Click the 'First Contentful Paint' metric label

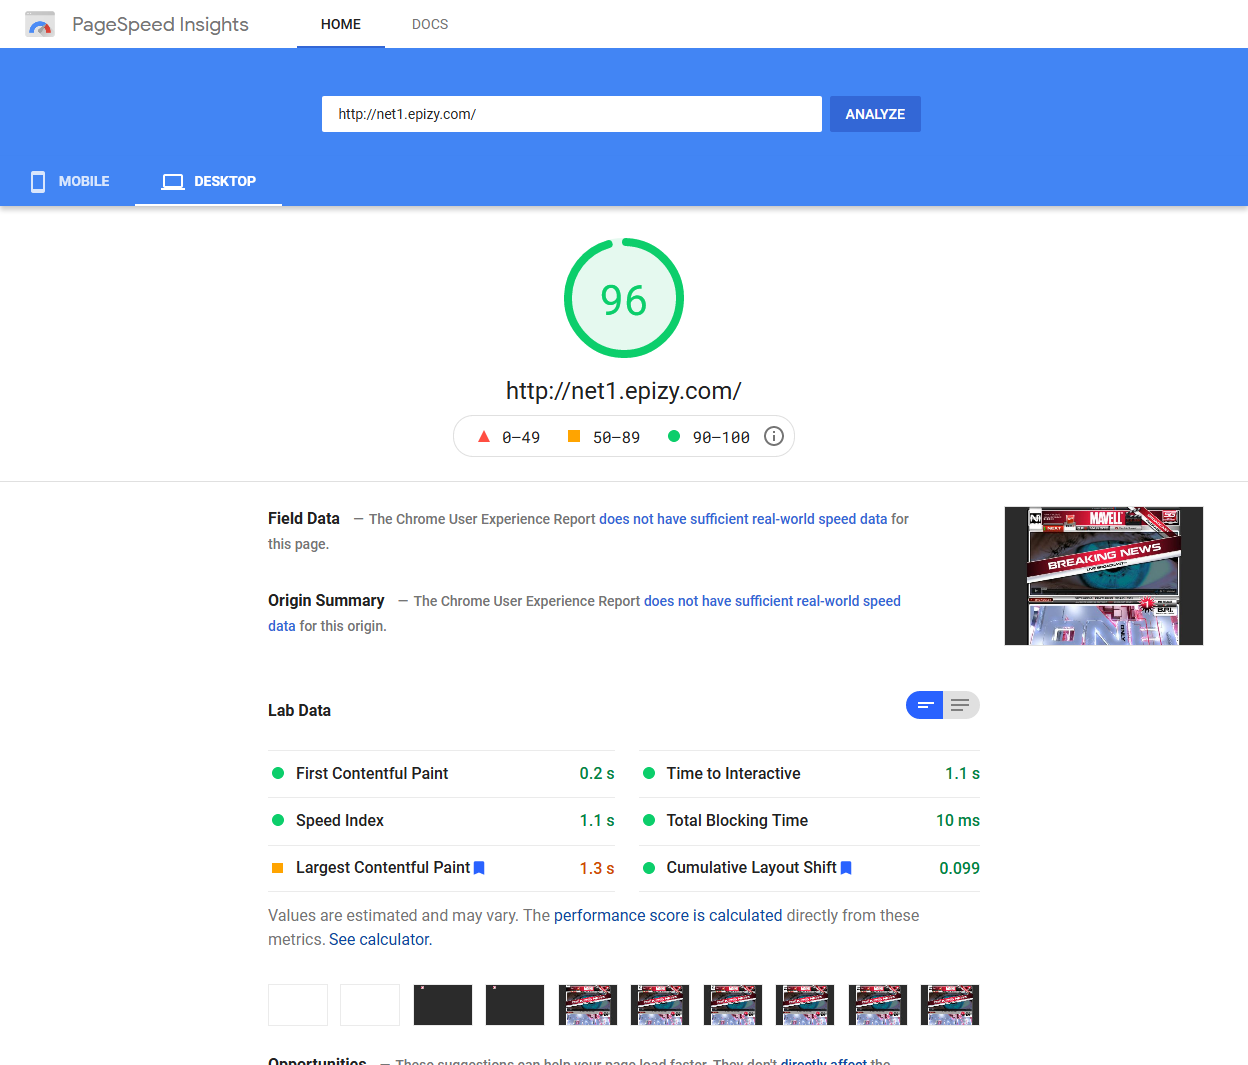coord(372,773)
